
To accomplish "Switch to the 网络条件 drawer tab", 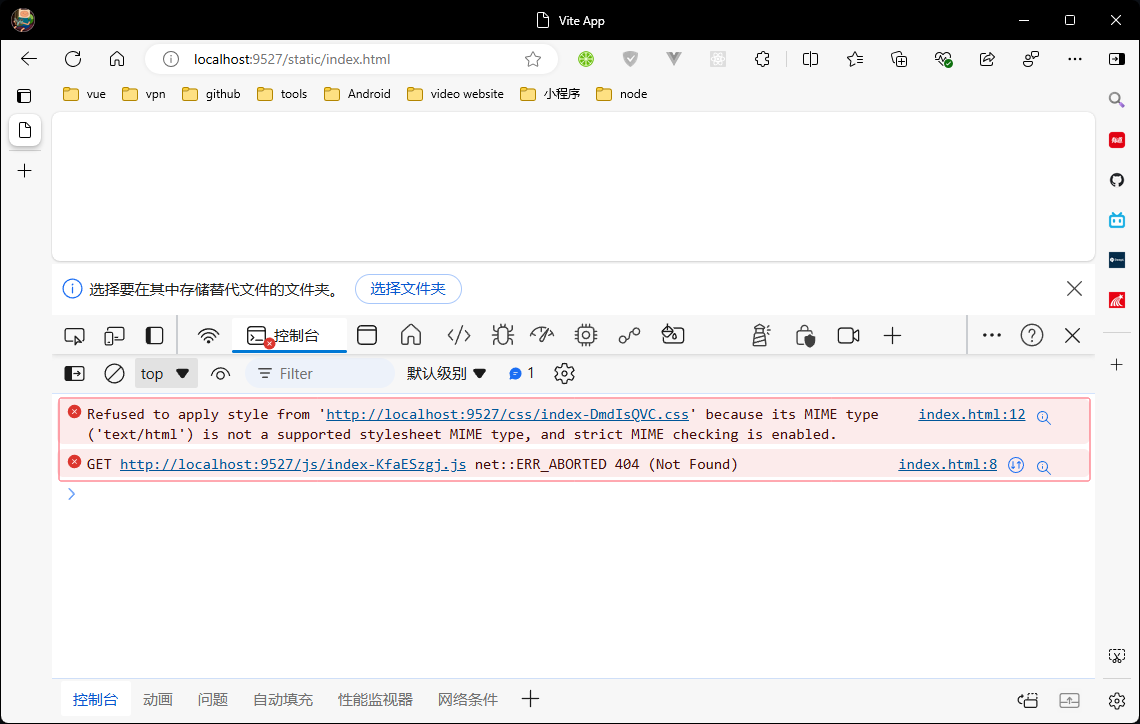I will [x=467, y=700].
